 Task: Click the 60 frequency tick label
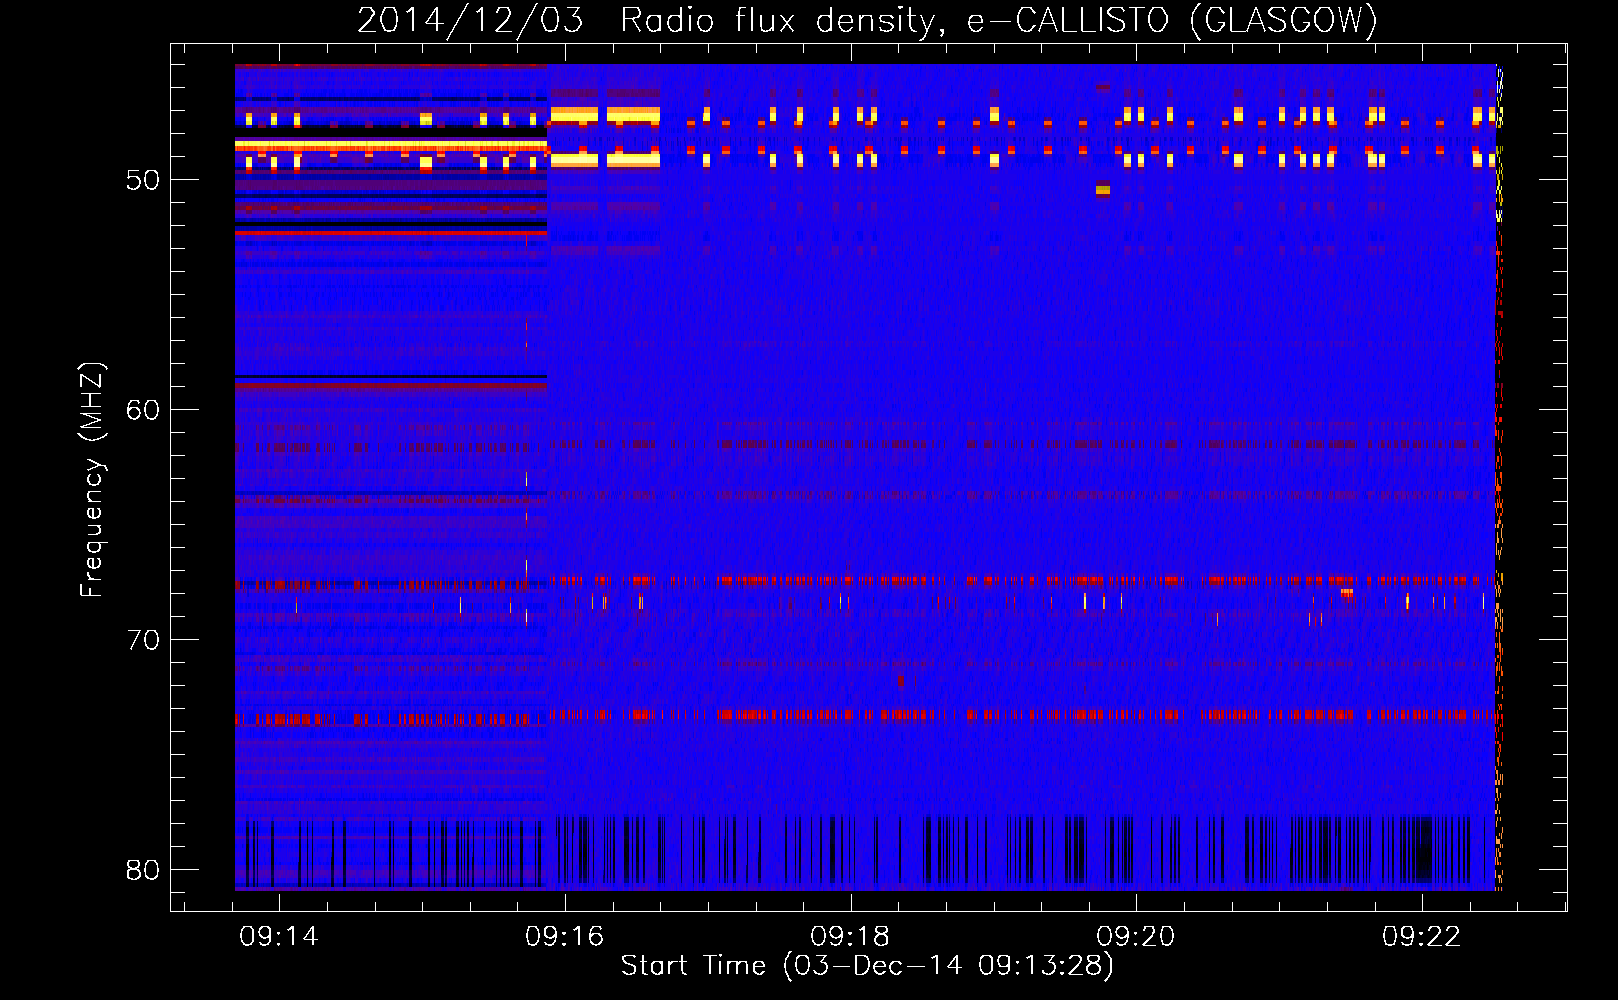pyautogui.click(x=143, y=411)
